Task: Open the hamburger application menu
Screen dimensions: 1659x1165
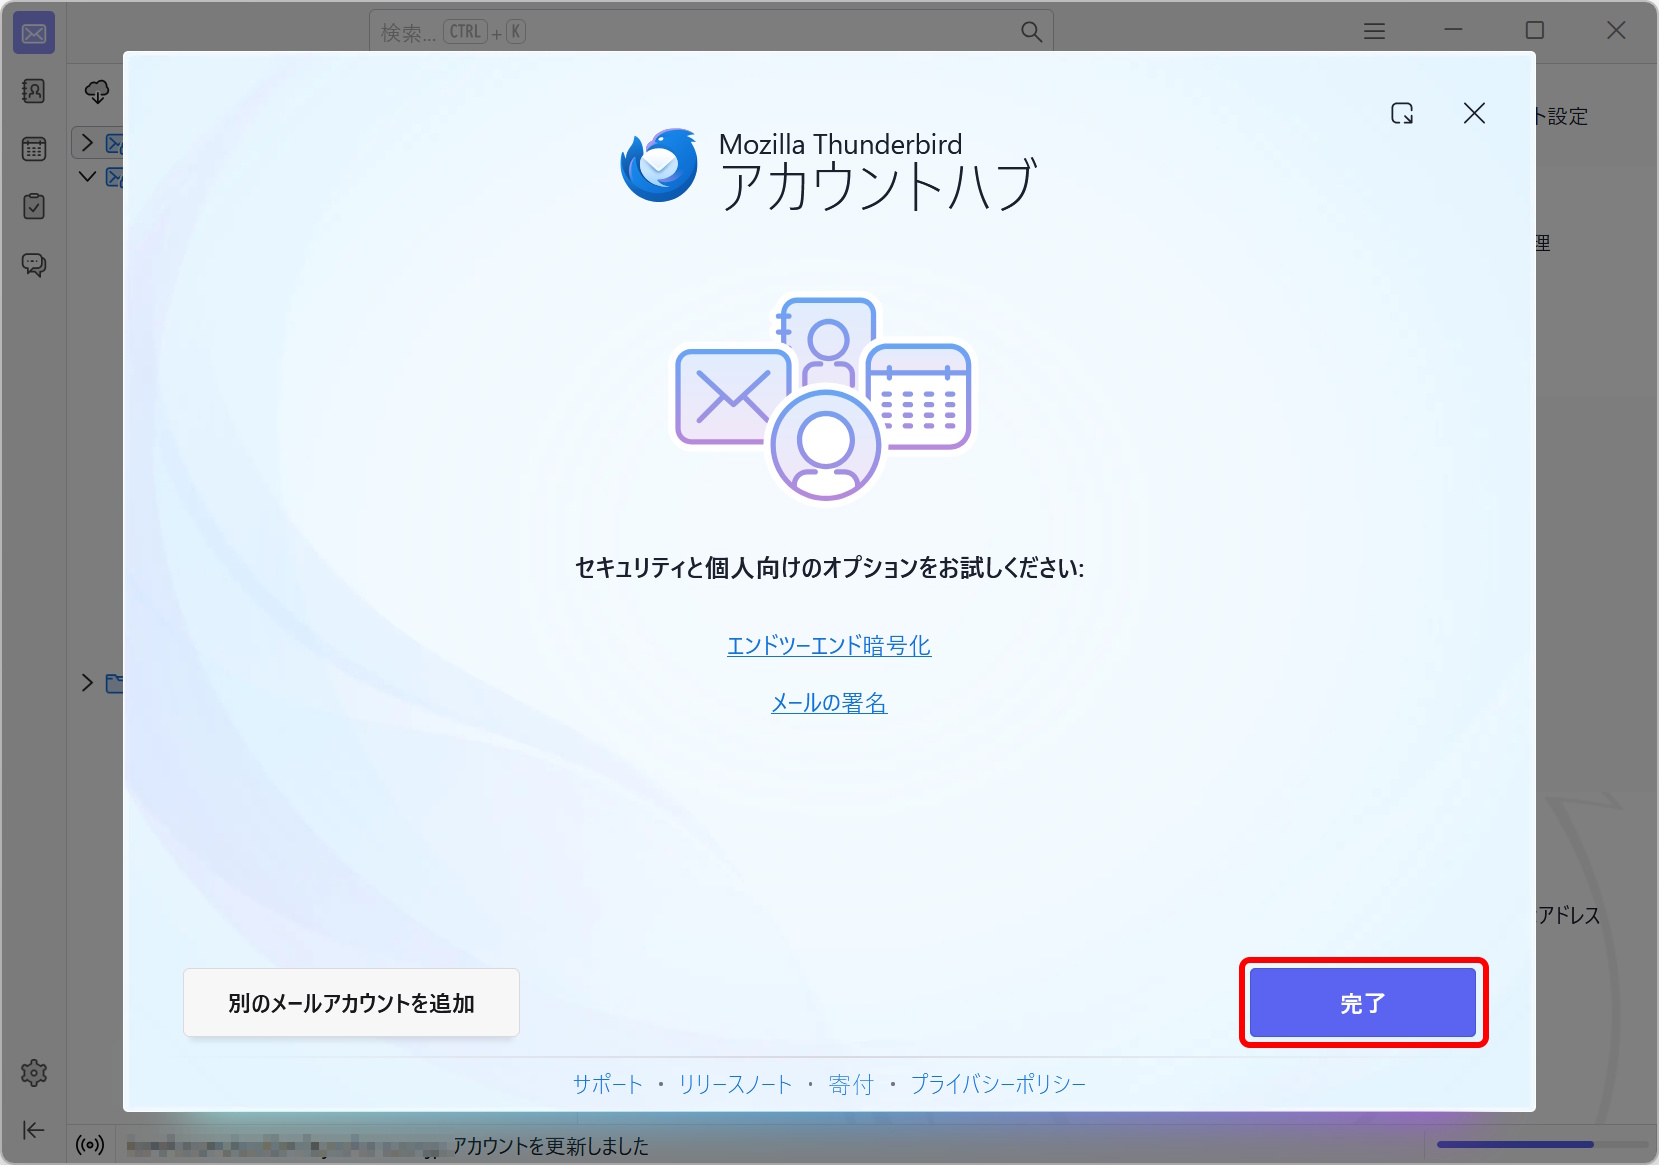Action: pyautogui.click(x=1375, y=31)
